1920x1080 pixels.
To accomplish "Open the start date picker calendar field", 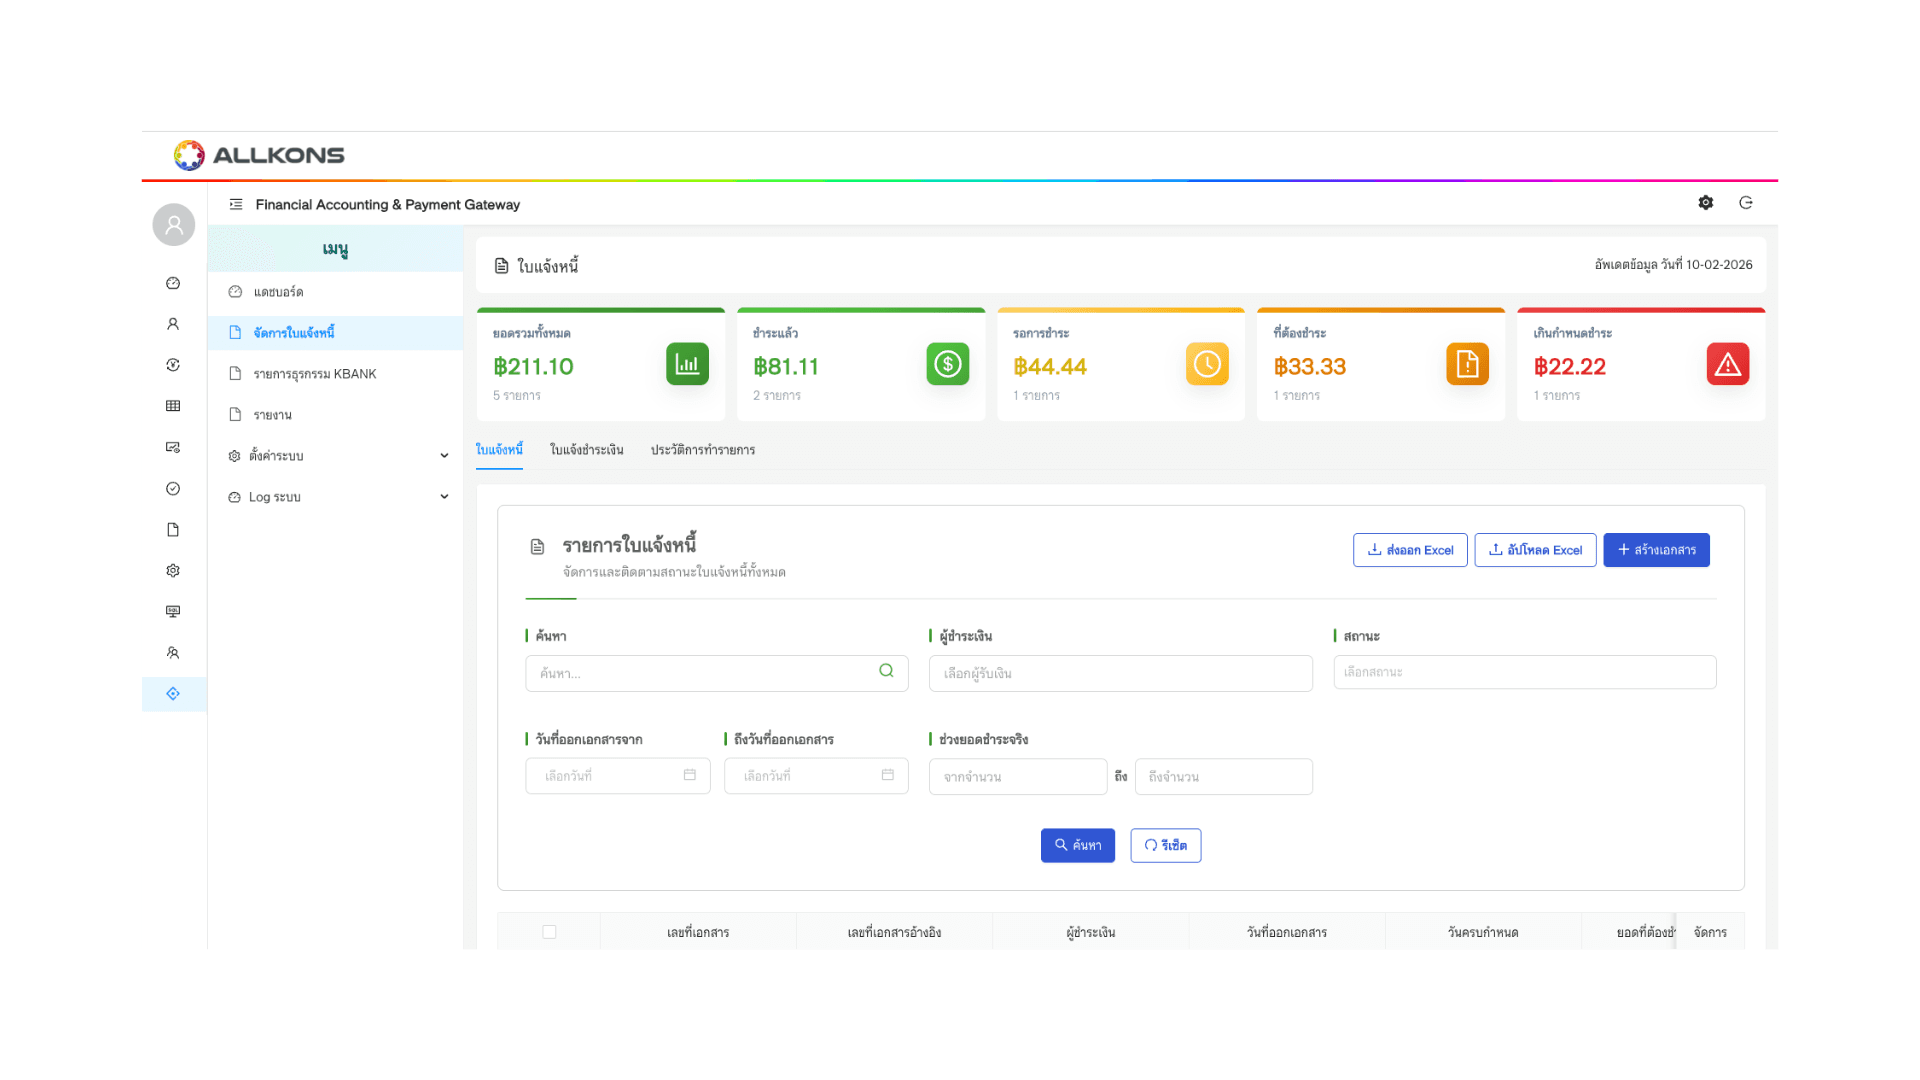I will 617,776.
